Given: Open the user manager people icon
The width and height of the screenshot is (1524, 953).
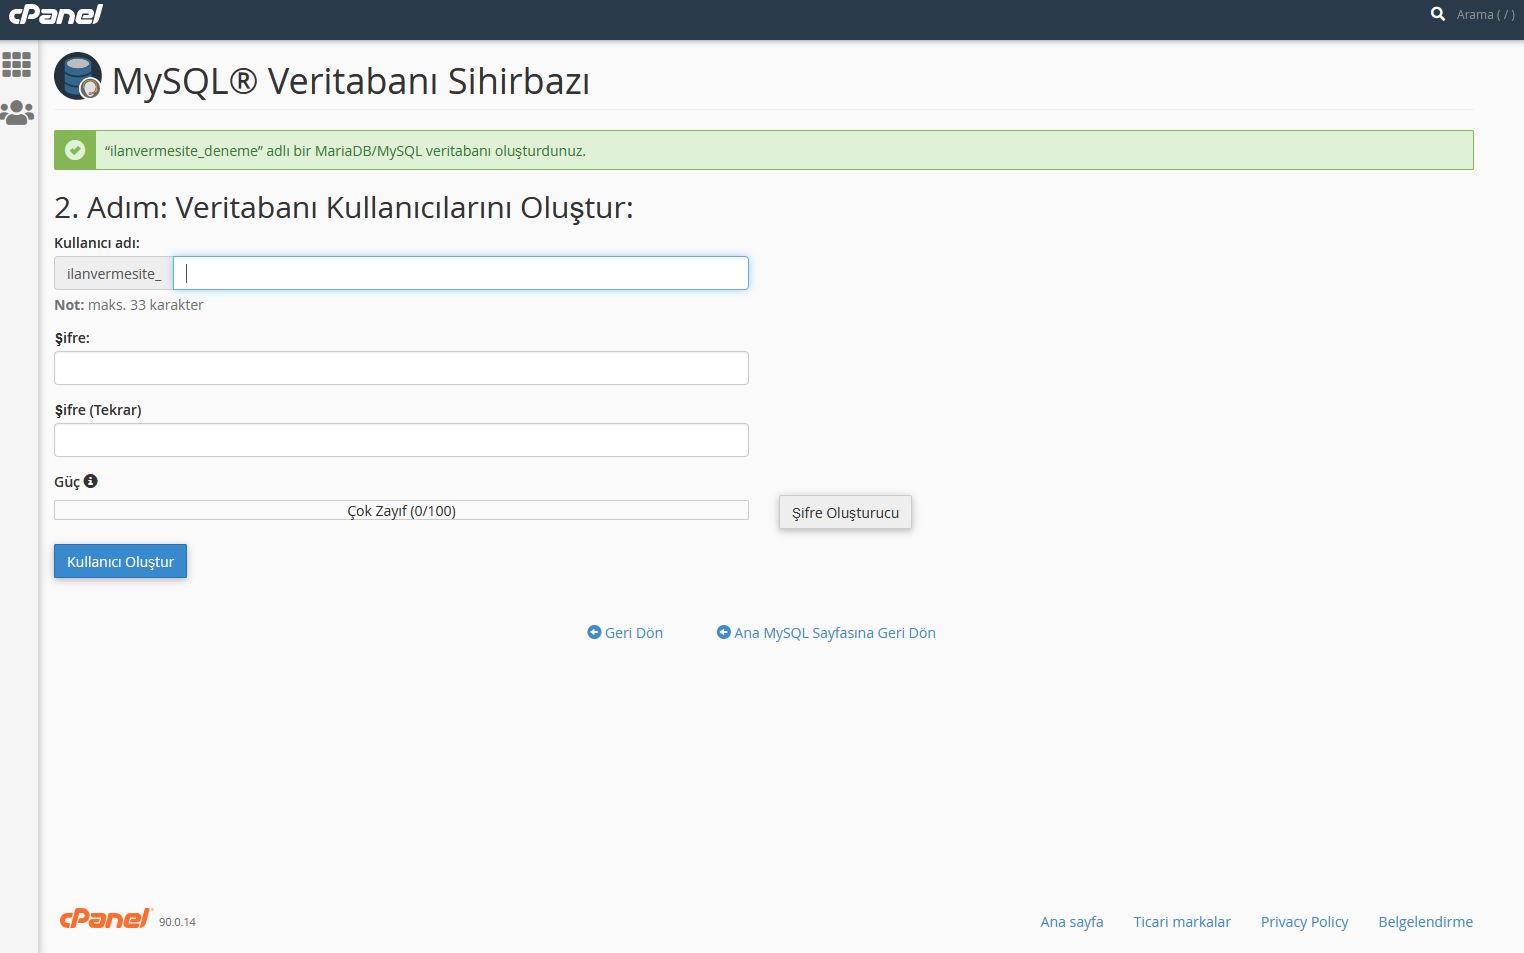Looking at the screenshot, I should (x=17, y=112).
